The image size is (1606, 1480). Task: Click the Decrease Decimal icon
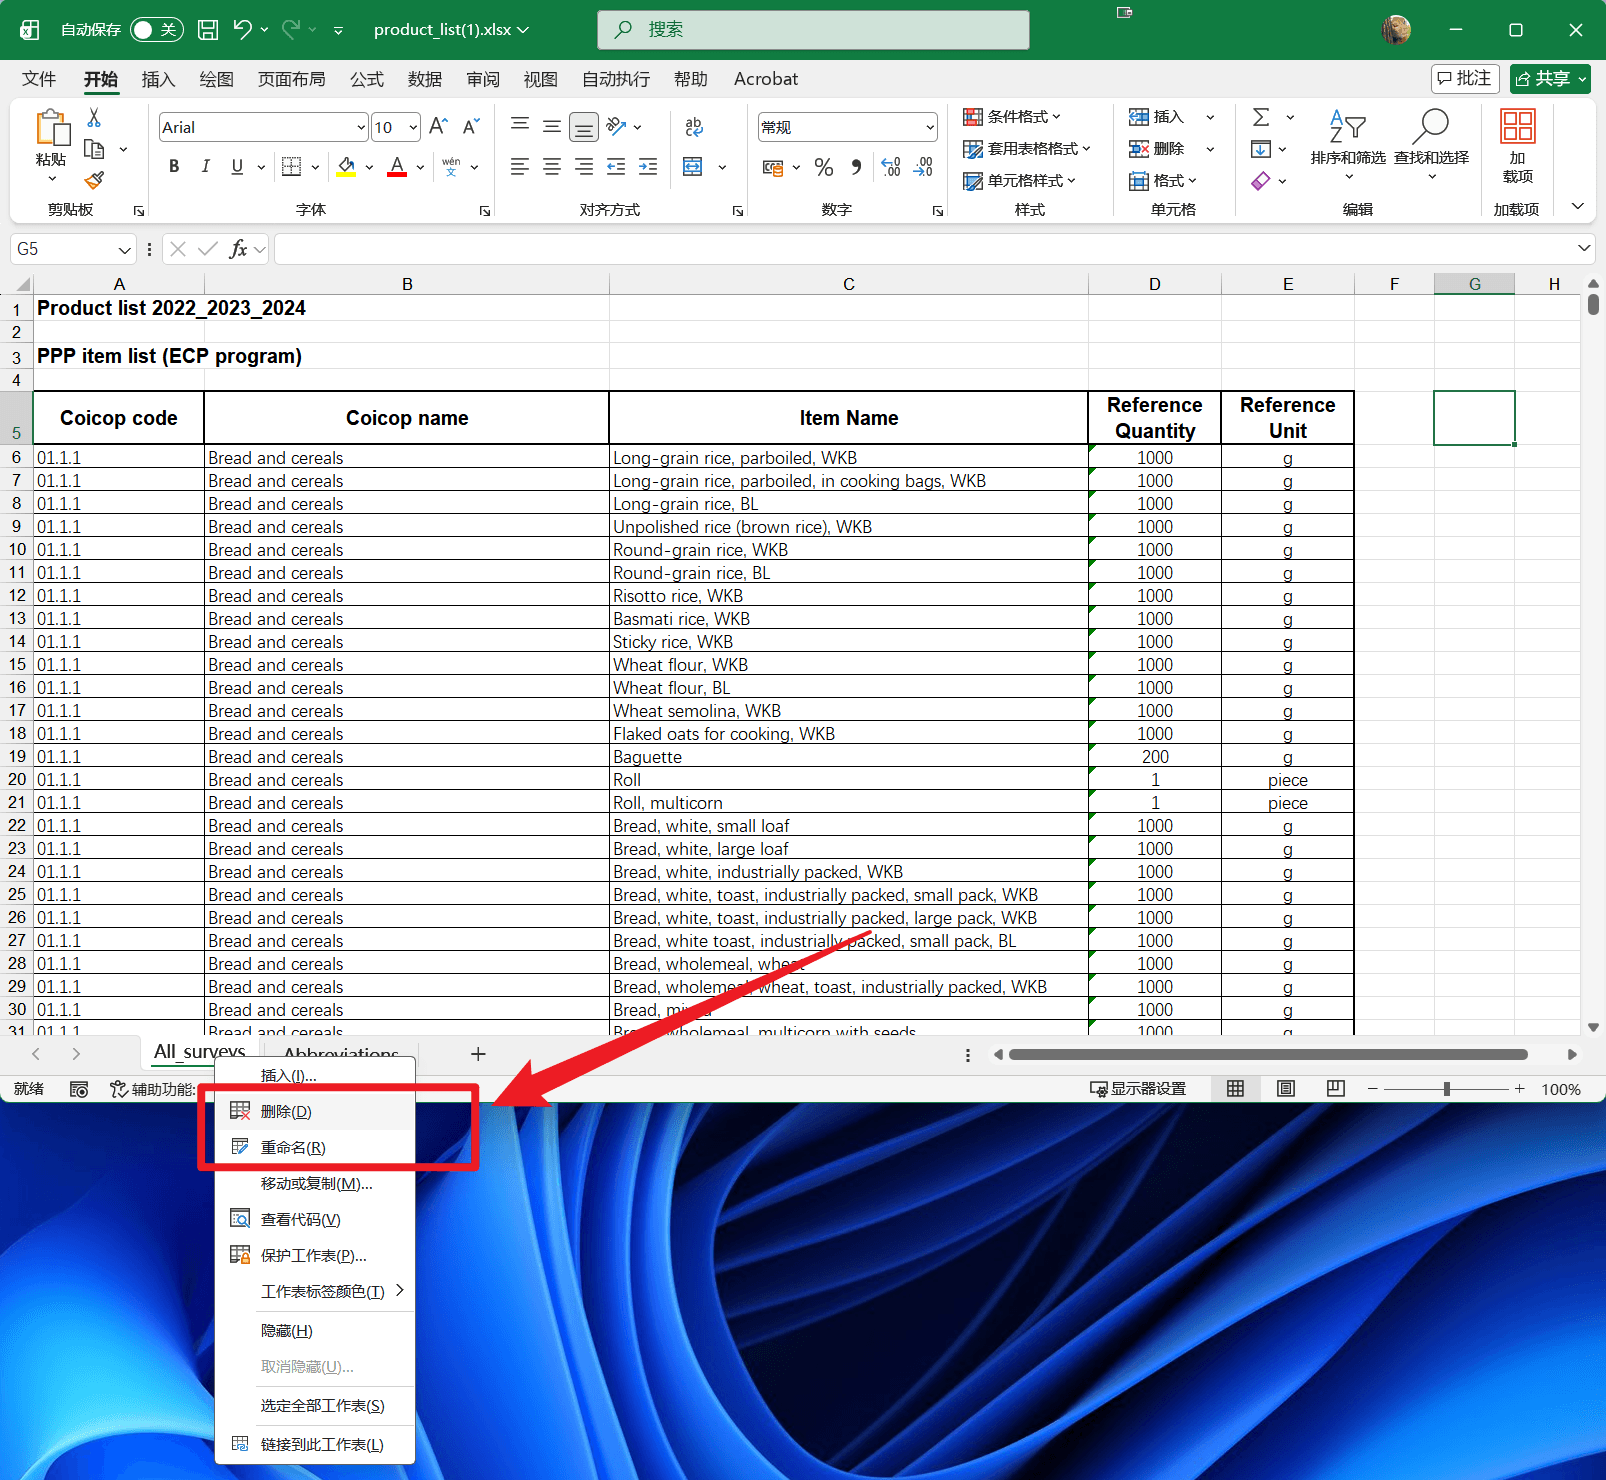(923, 167)
